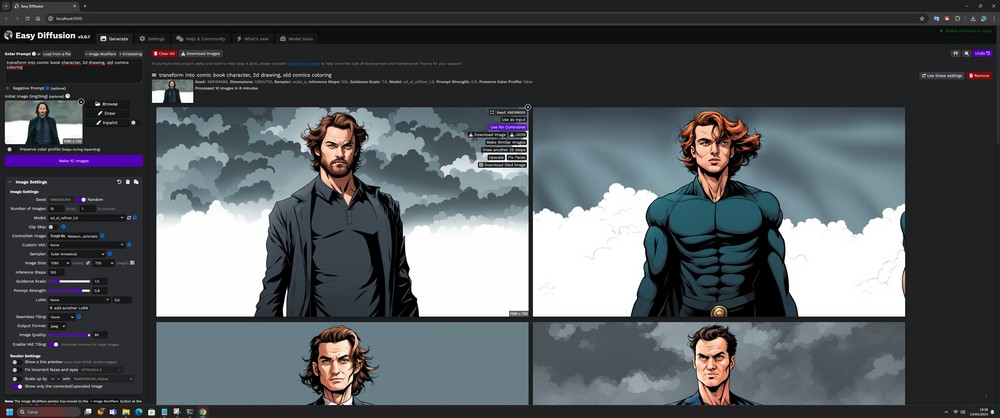Screen dimensions: 1000x418
Task: Open Chrome from the Windows taskbar
Action: 203,411
